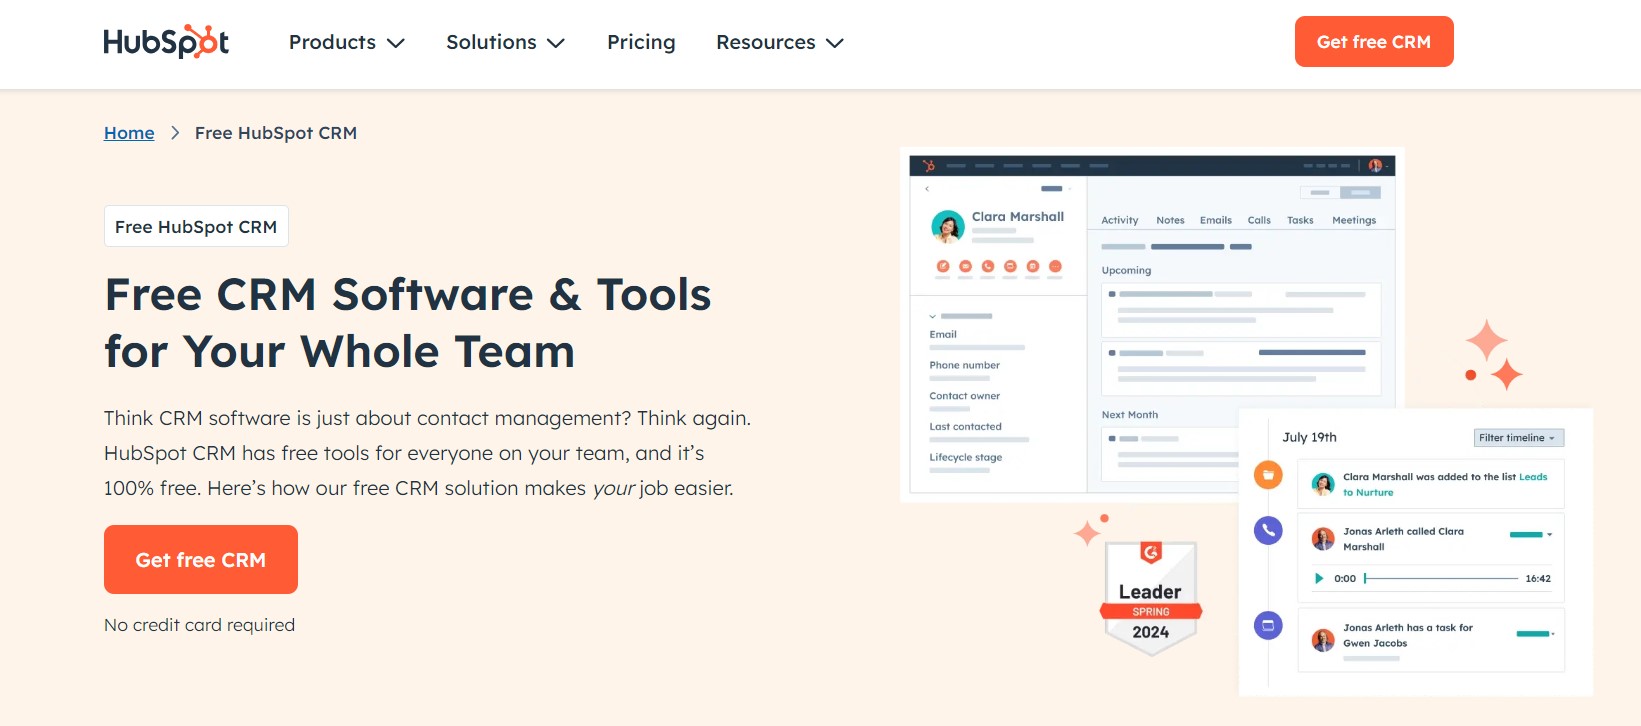Image resolution: width=1641 pixels, height=726 pixels.
Task: Click the purple task timeline icon
Action: pyautogui.click(x=1268, y=626)
